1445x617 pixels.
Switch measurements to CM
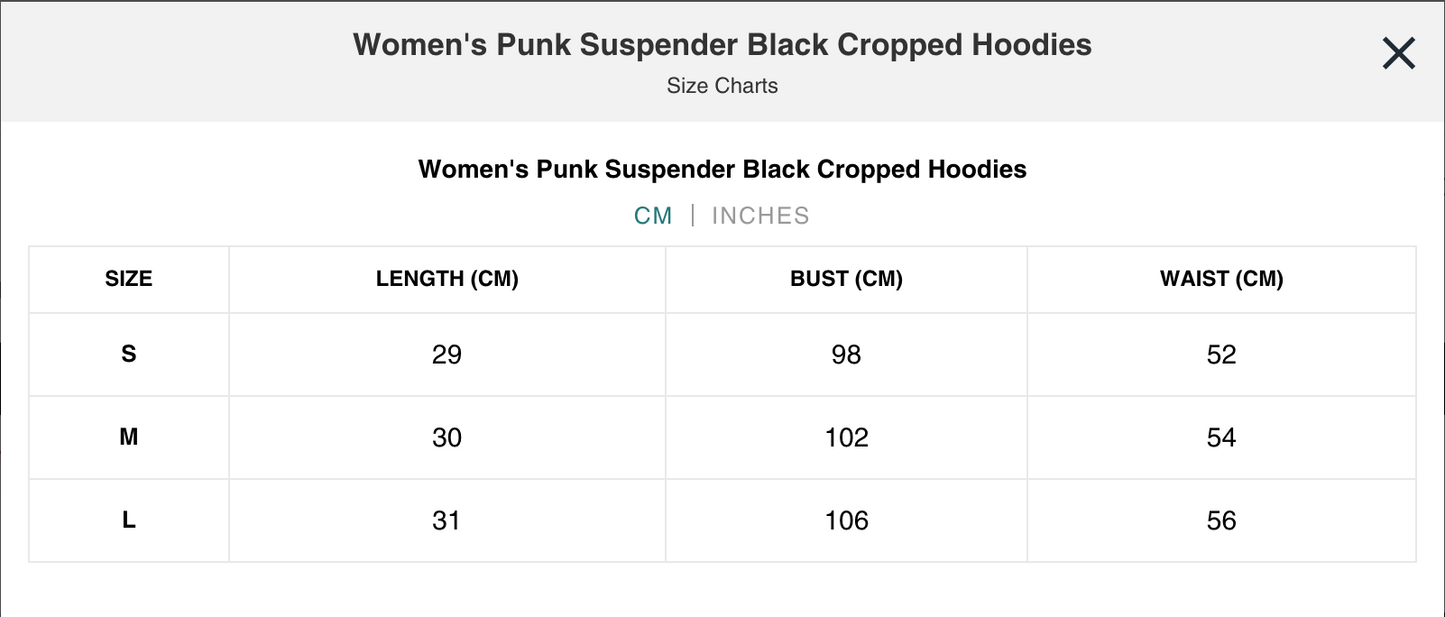tap(654, 214)
